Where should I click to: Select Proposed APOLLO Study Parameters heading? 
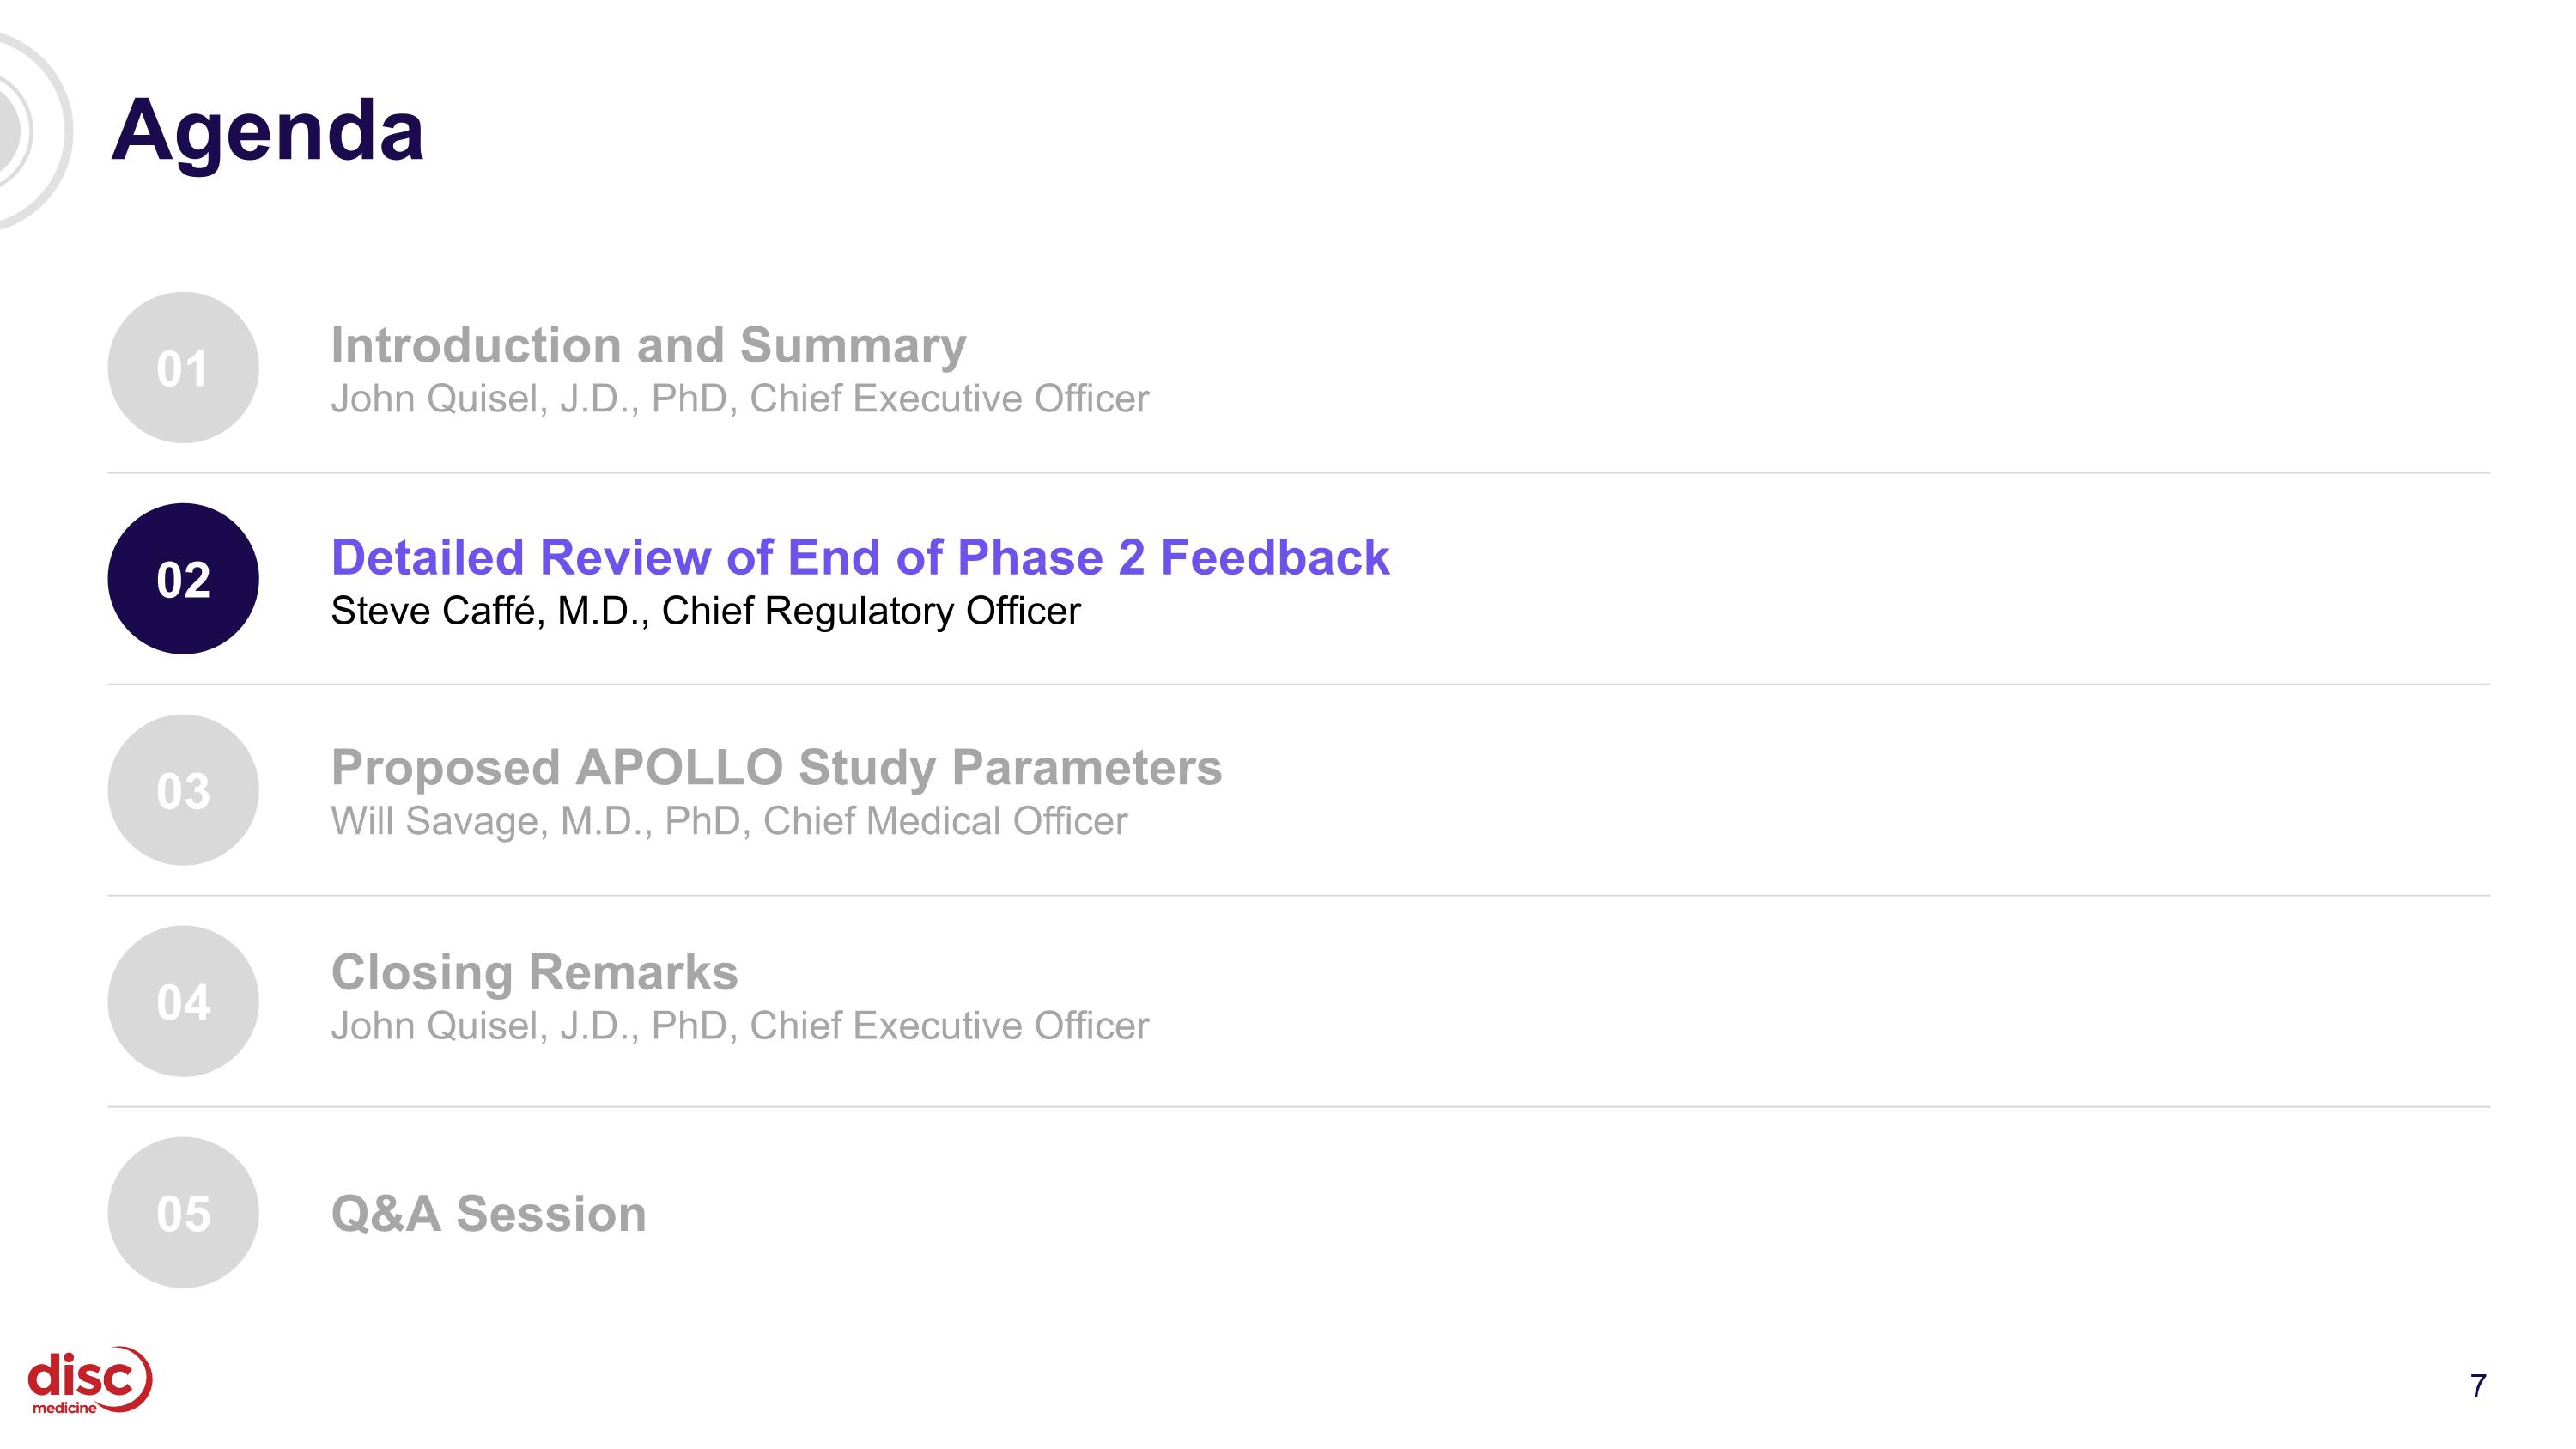click(776, 768)
